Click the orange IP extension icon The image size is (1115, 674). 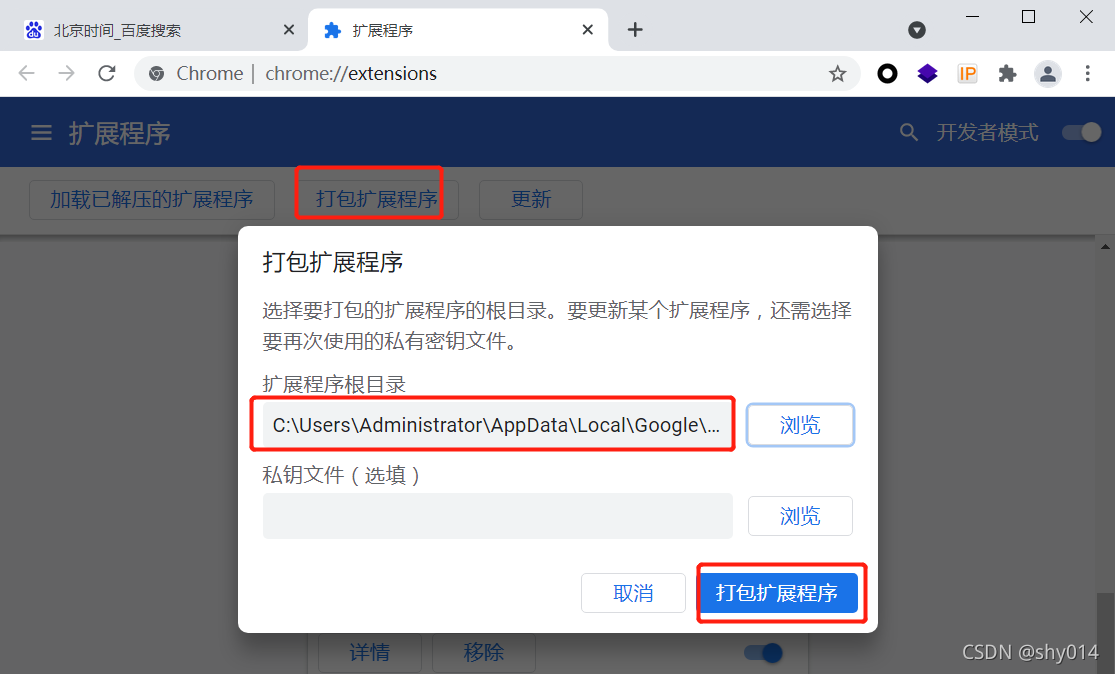(967, 73)
